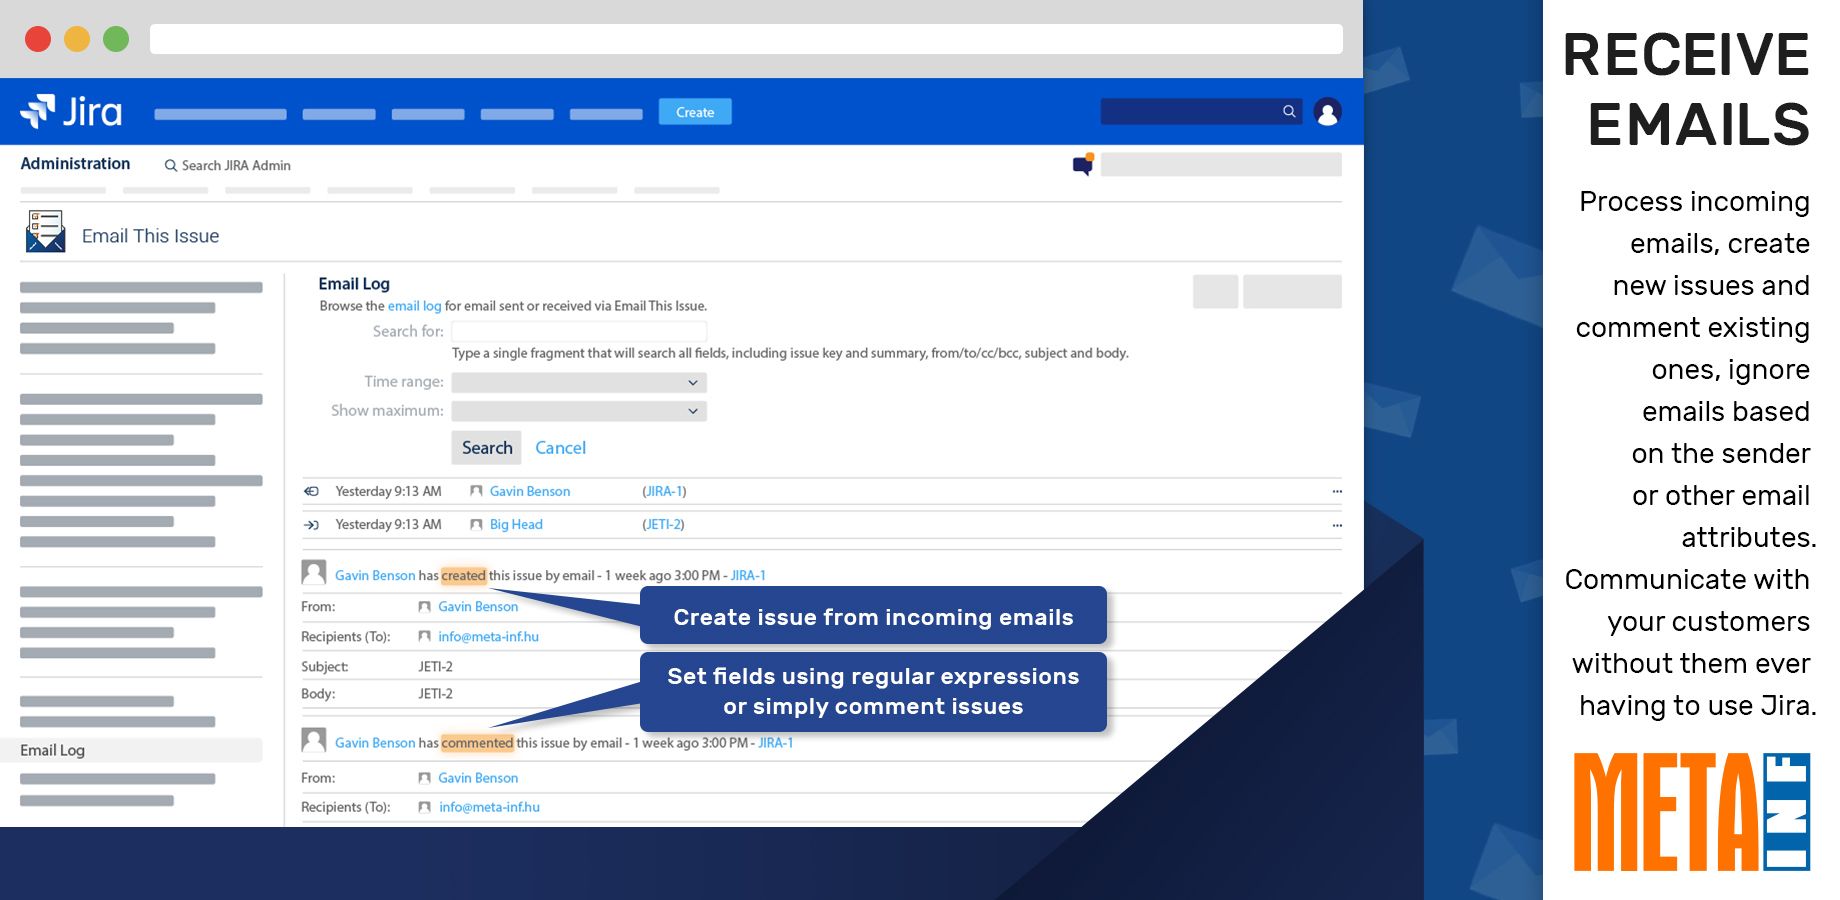Open the feedback speech bubble icon

(1083, 165)
